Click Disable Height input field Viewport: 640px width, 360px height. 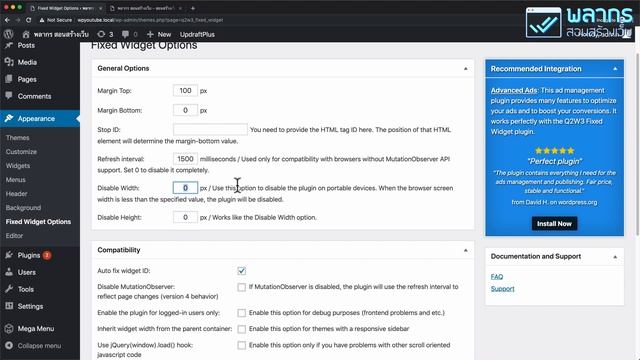[185, 217]
